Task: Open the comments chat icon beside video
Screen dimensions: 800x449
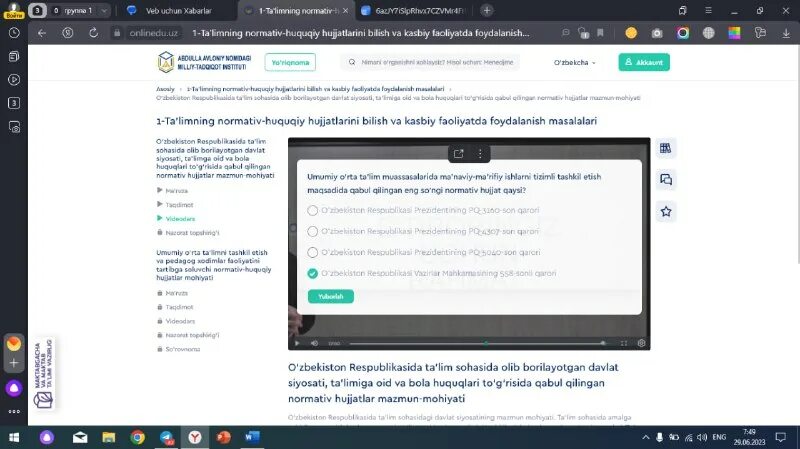Action: 665,180
